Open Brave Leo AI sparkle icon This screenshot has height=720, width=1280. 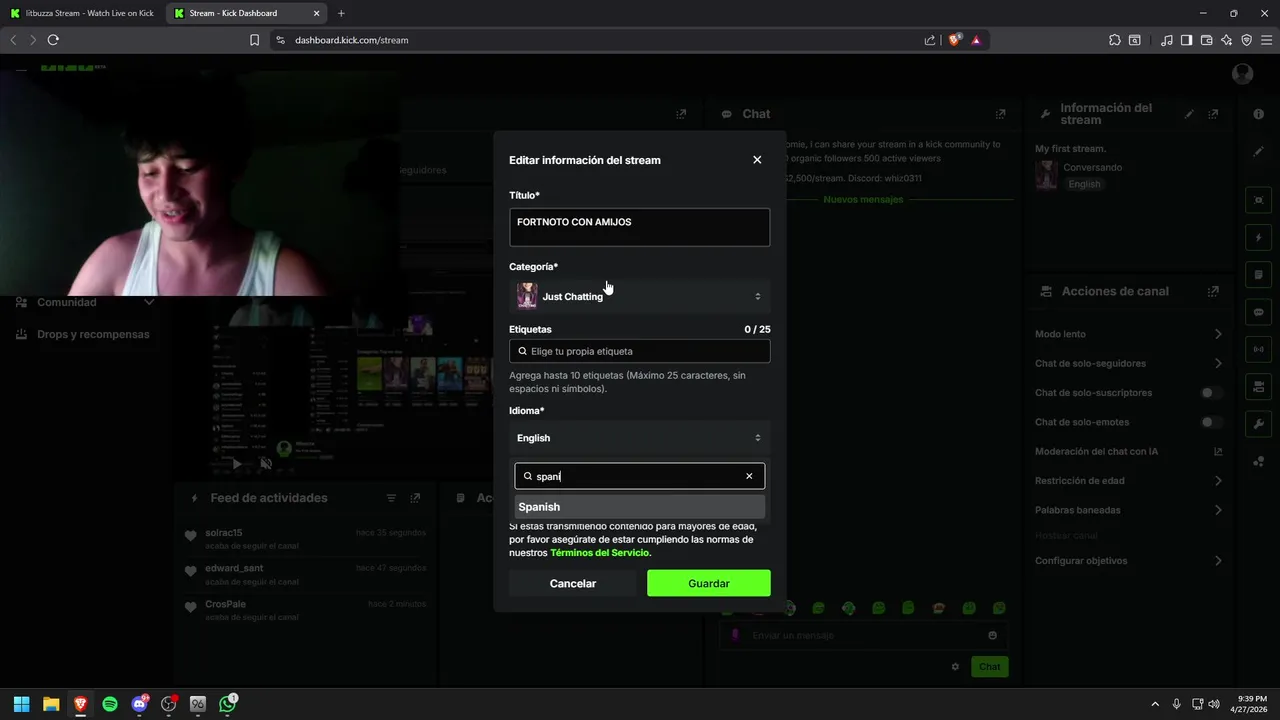click(x=1227, y=40)
